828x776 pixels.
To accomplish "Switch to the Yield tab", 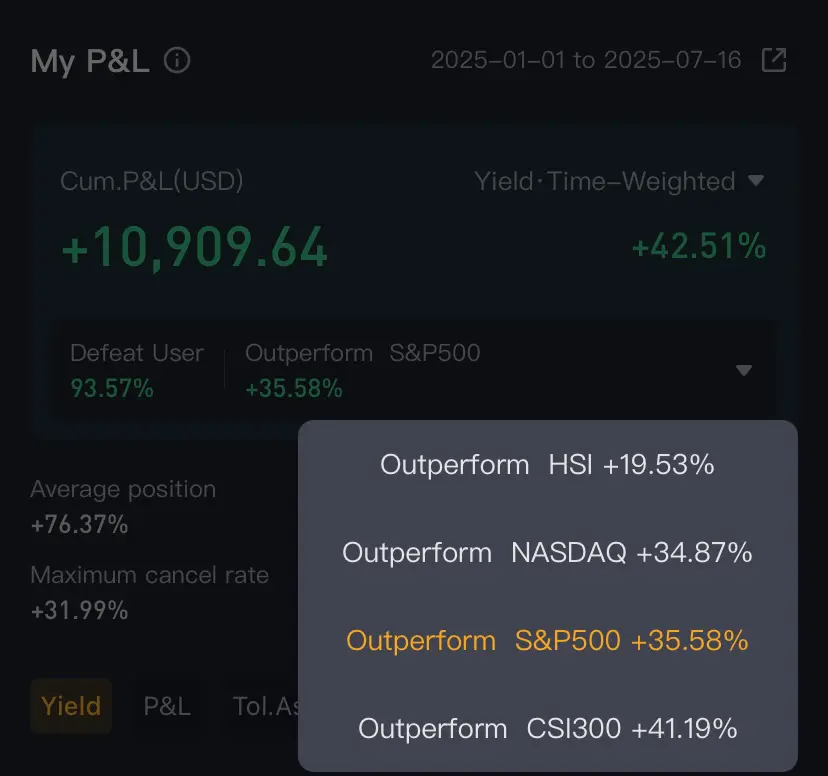I will coord(71,706).
